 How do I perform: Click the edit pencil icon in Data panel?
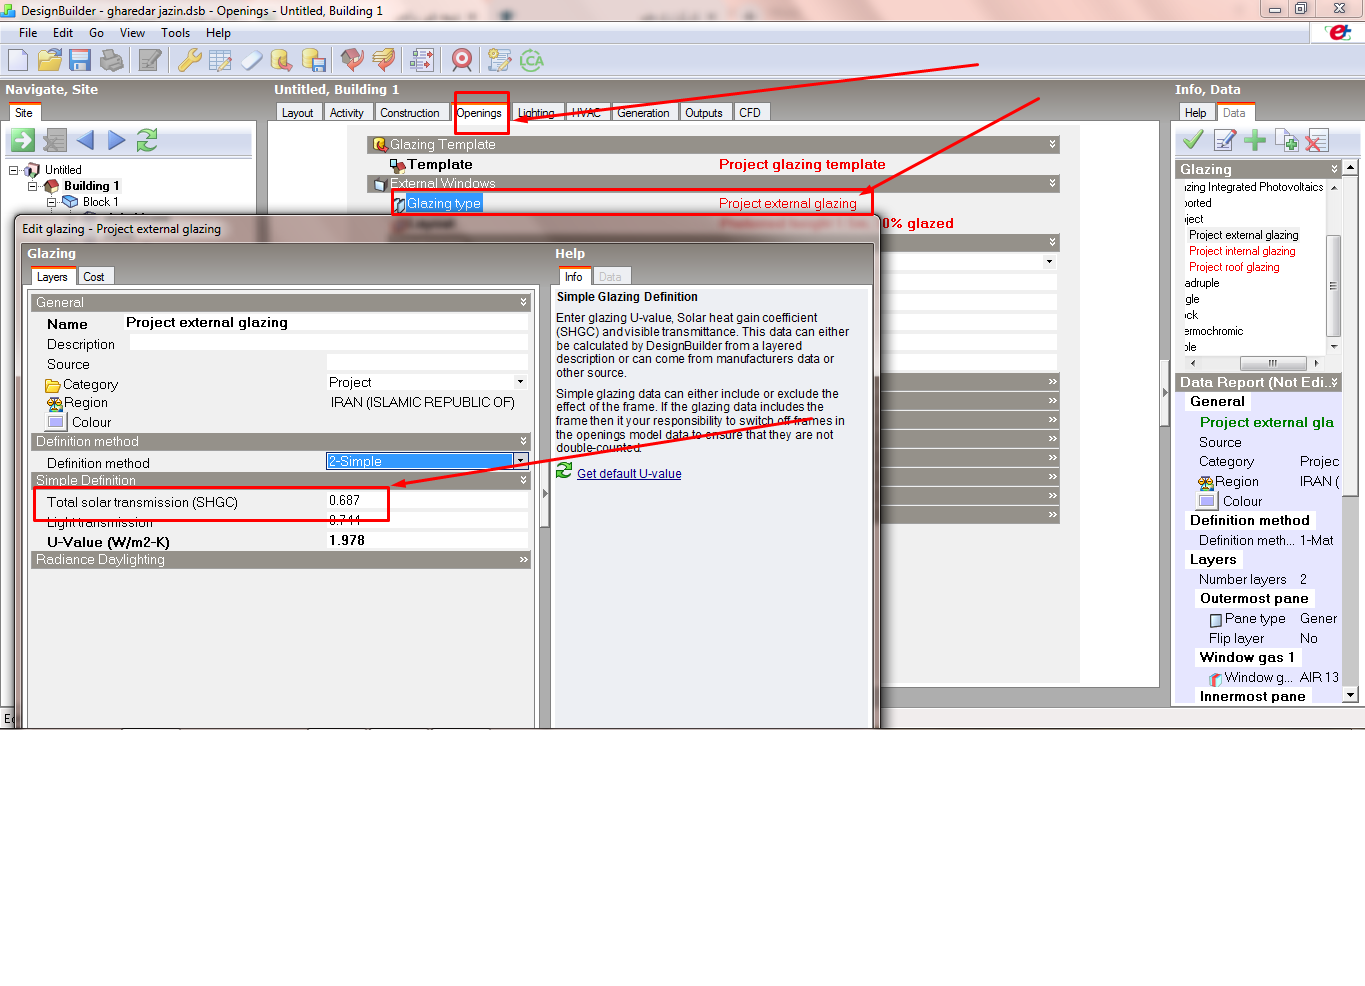click(1224, 140)
